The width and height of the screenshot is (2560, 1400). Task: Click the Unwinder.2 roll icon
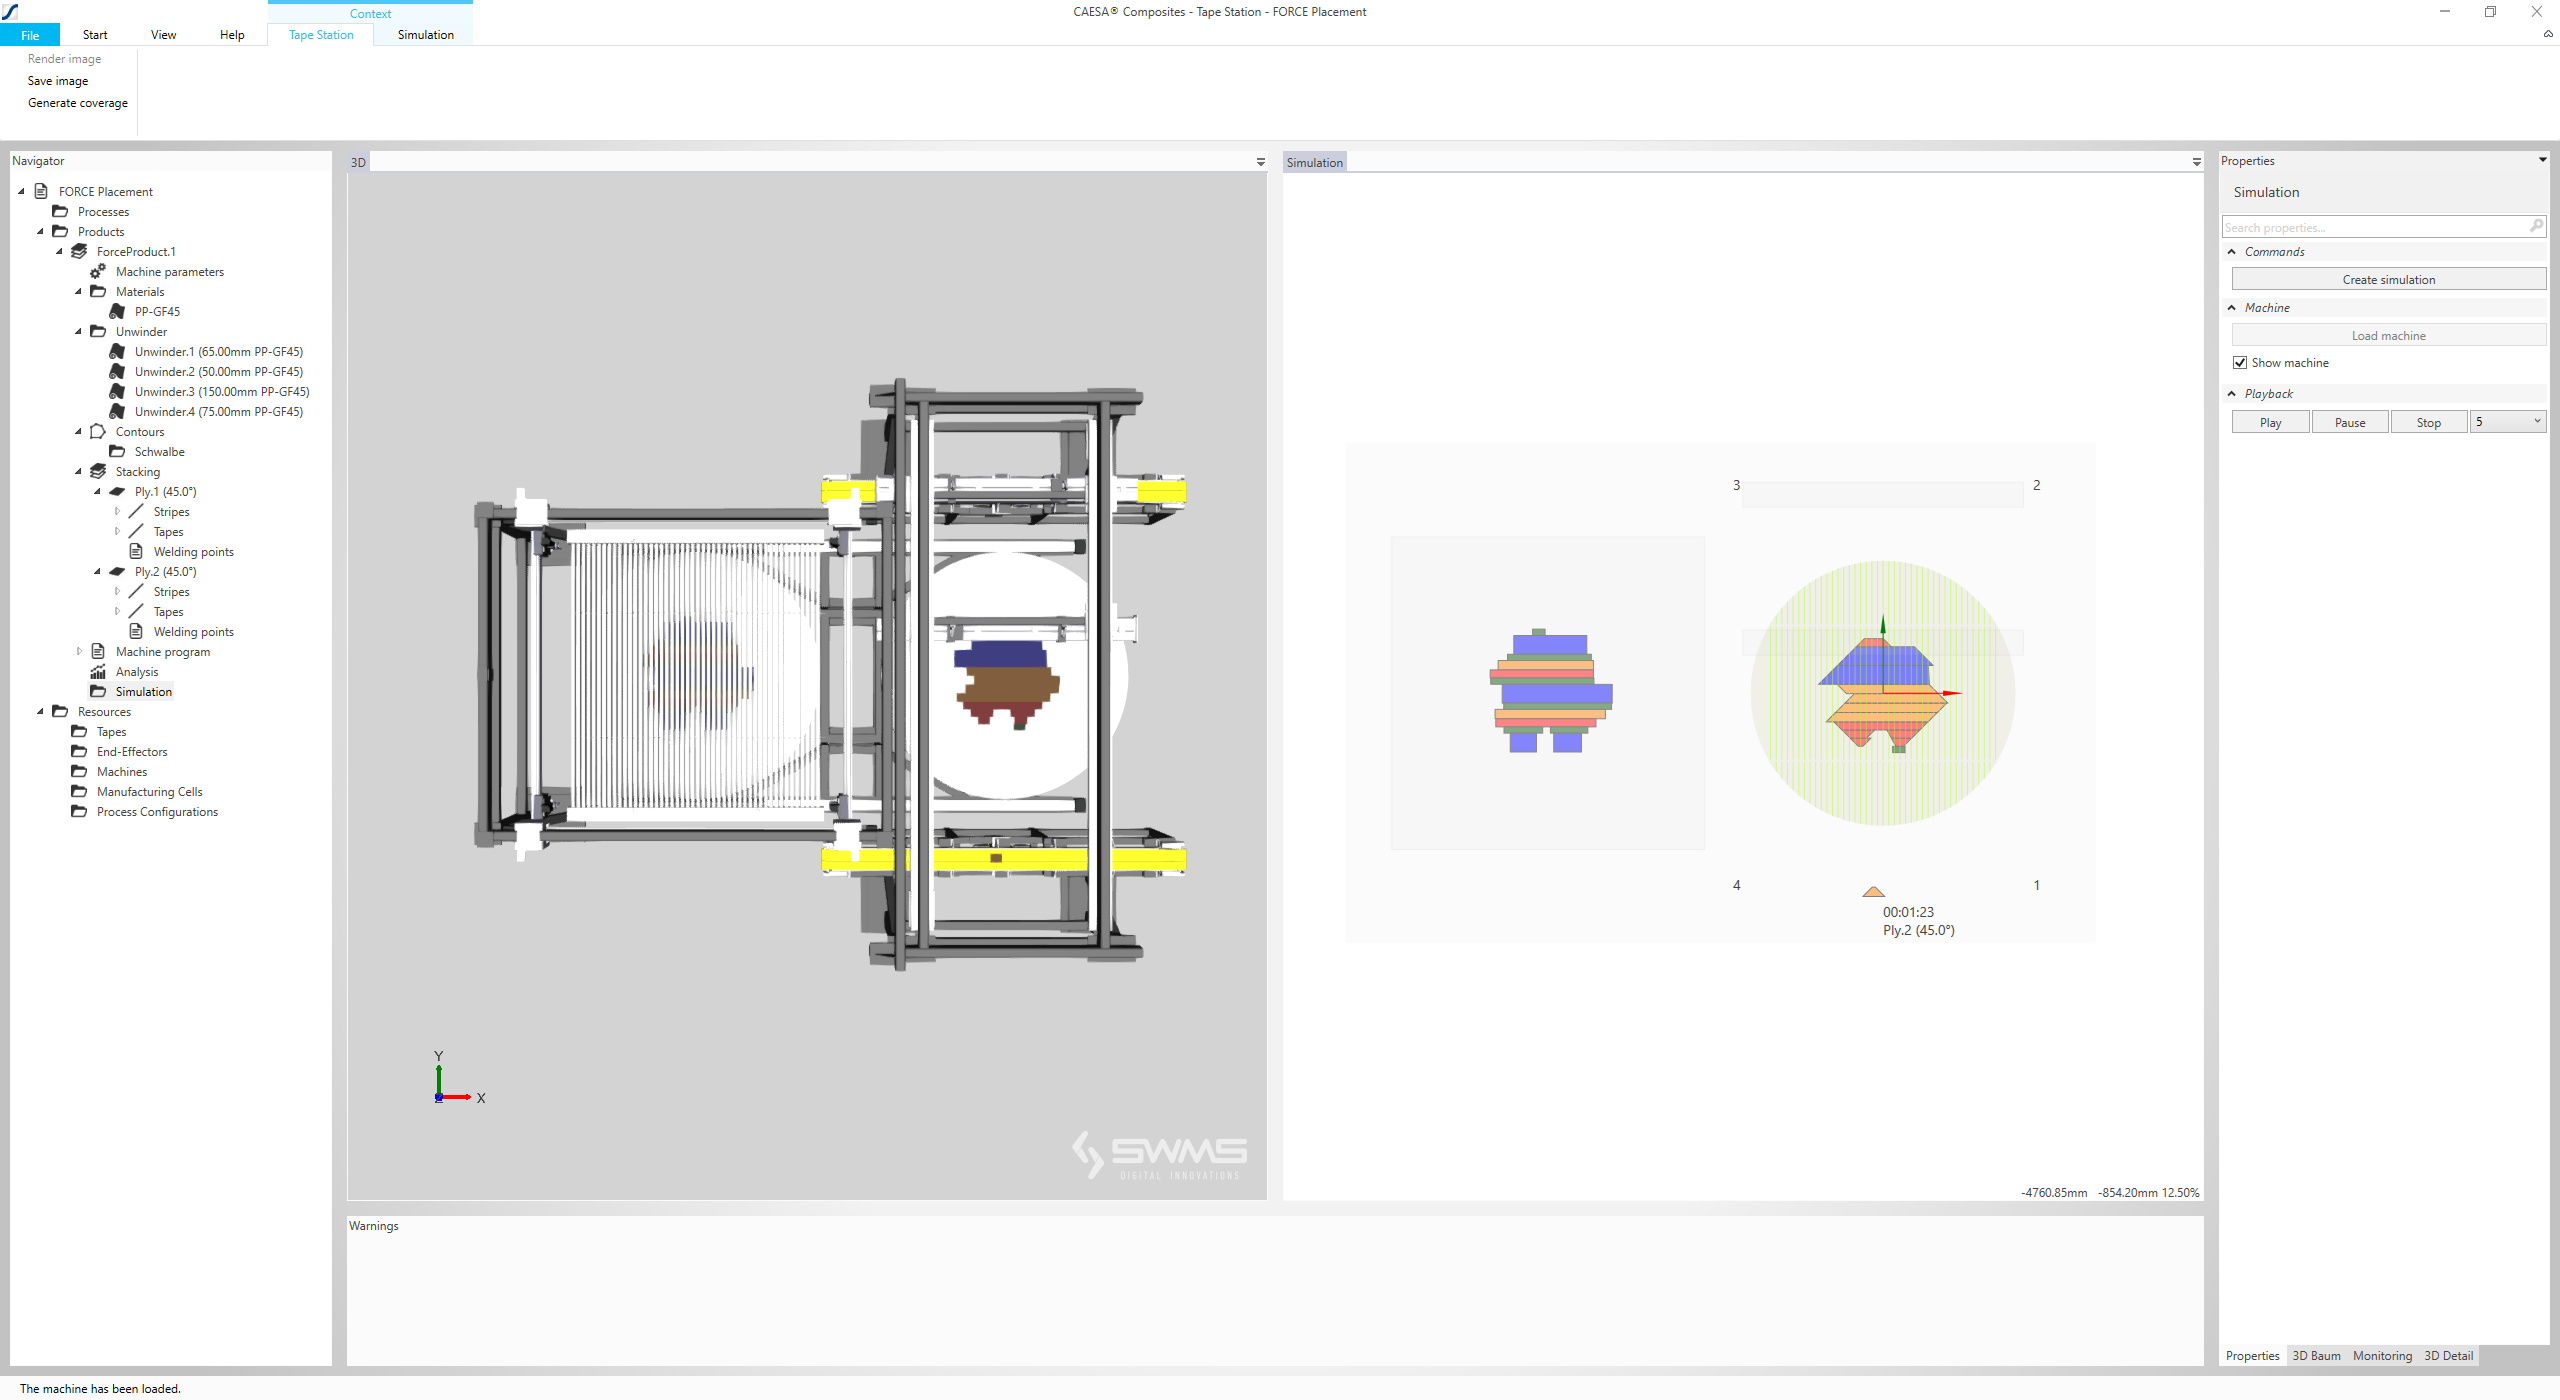pos(117,371)
